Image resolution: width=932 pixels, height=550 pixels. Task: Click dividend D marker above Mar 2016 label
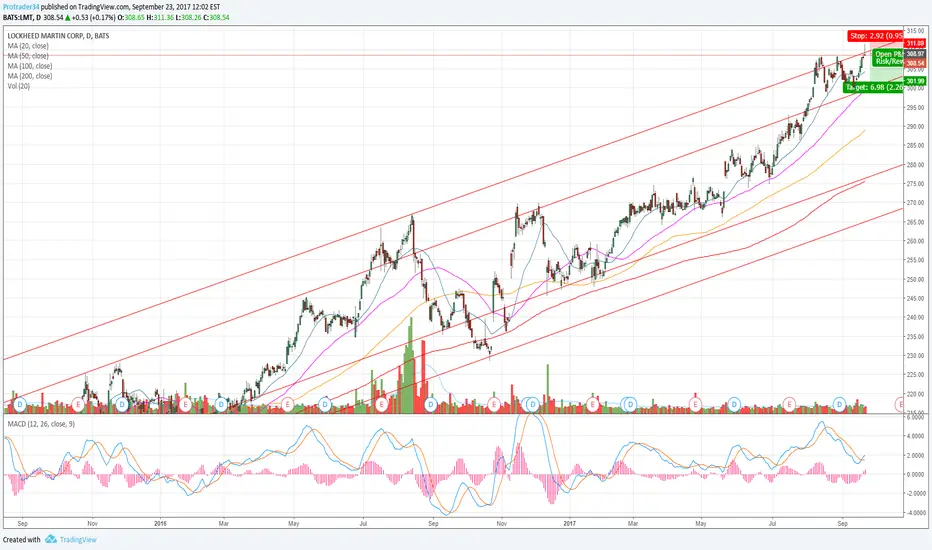tap(221, 404)
